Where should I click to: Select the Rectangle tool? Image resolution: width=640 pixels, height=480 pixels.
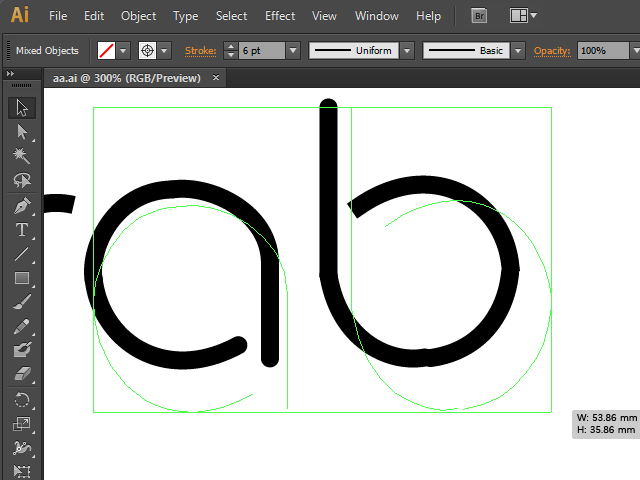(x=22, y=278)
